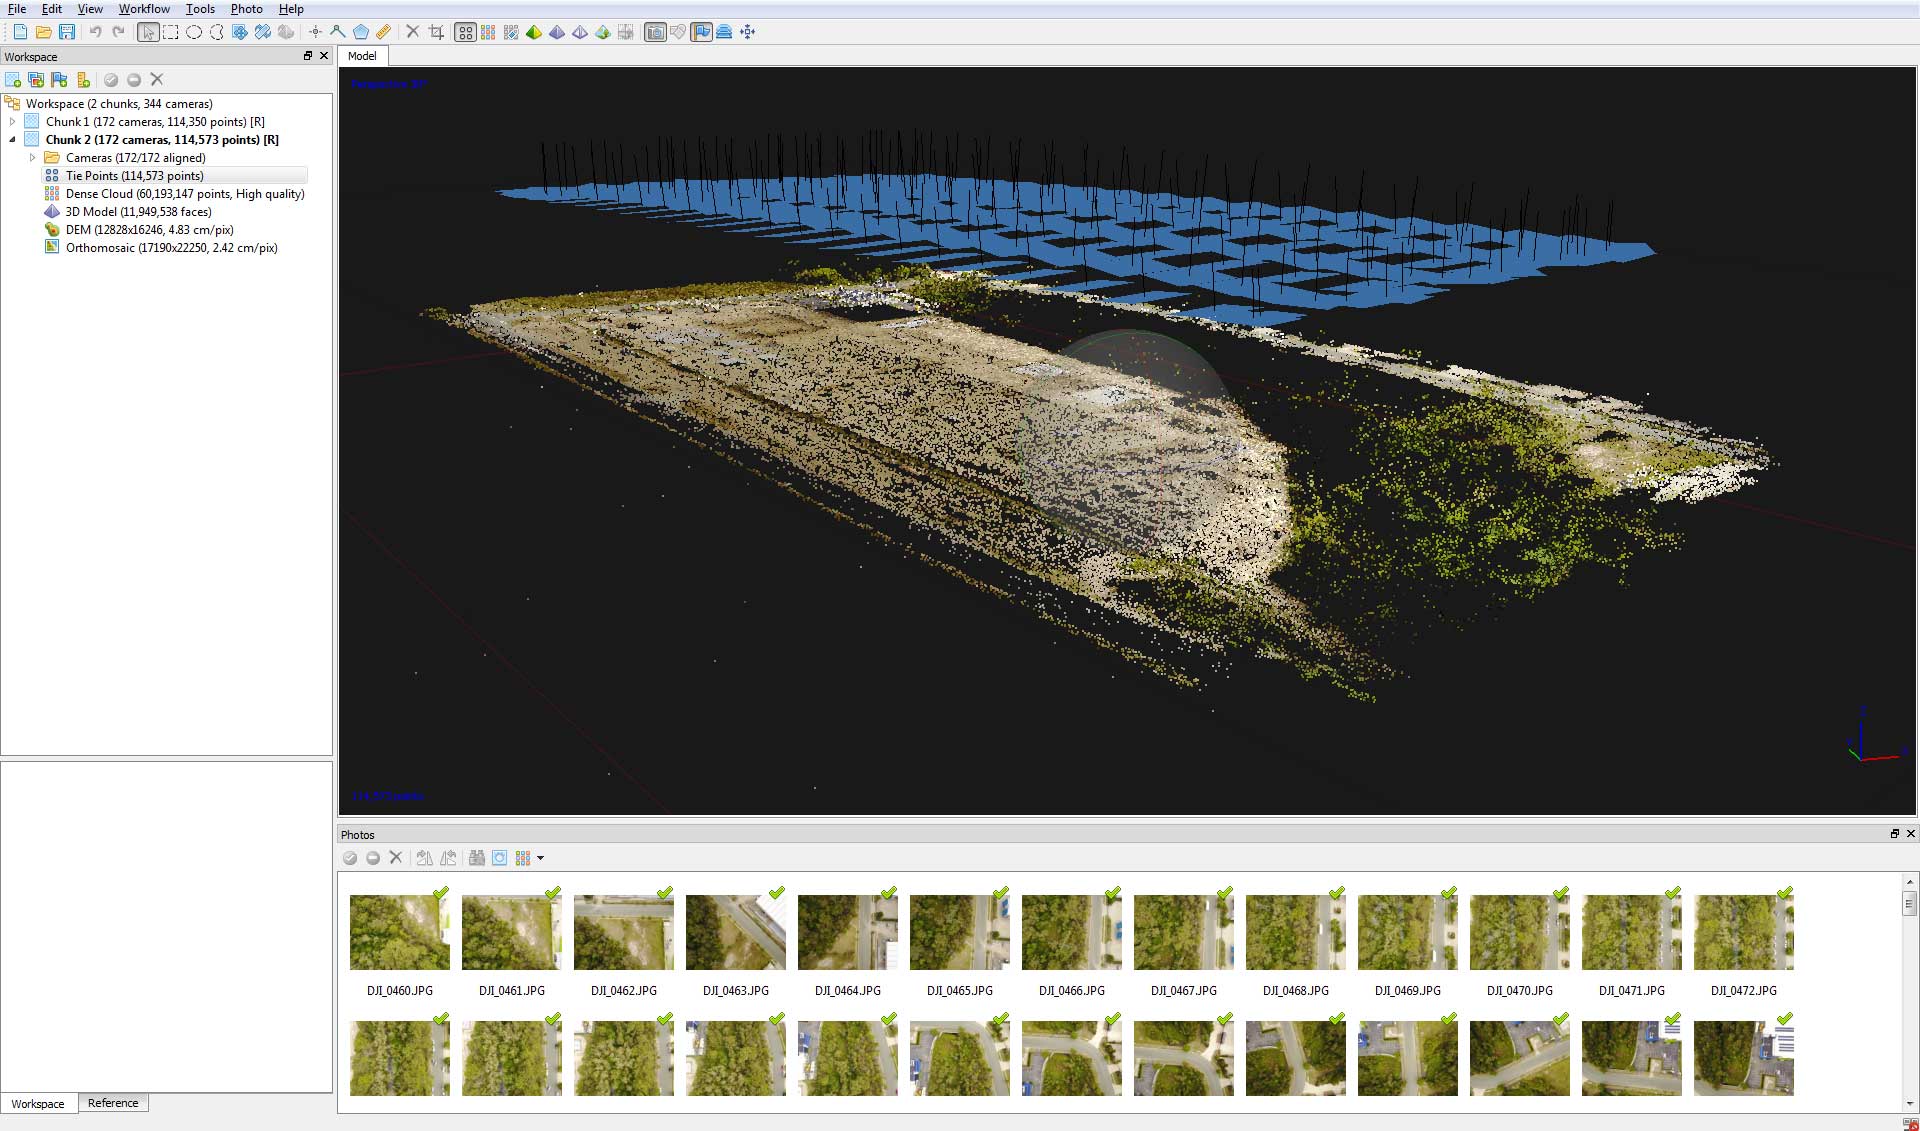Open the Workflow menu
This screenshot has width=1920, height=1131.
pos(144,9)
